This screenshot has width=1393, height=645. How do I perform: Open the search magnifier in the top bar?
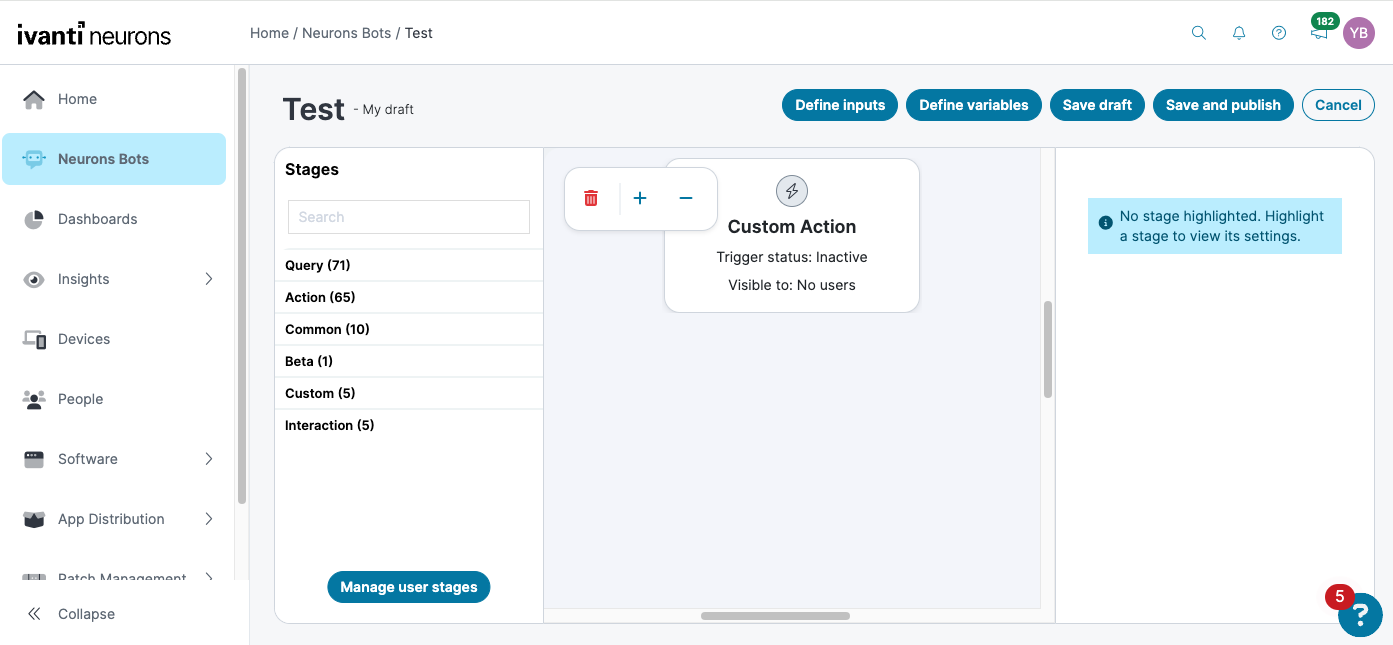coord(1199,33)
